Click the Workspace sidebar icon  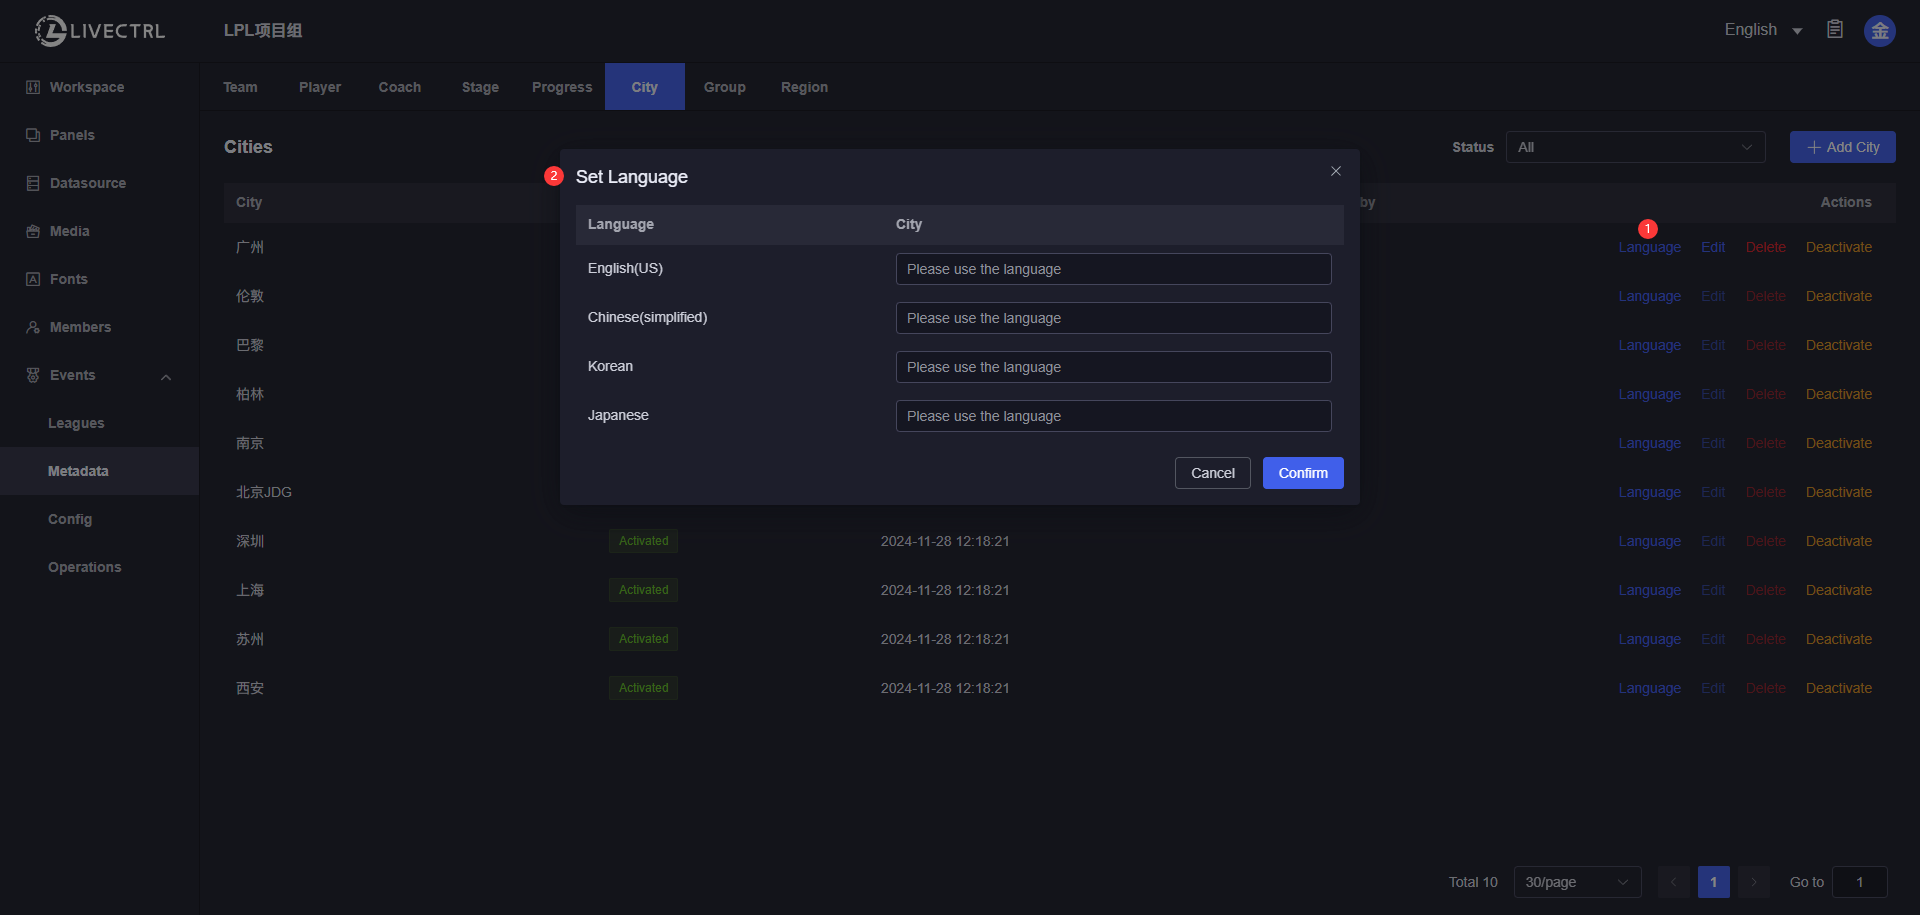click(33, 87)
